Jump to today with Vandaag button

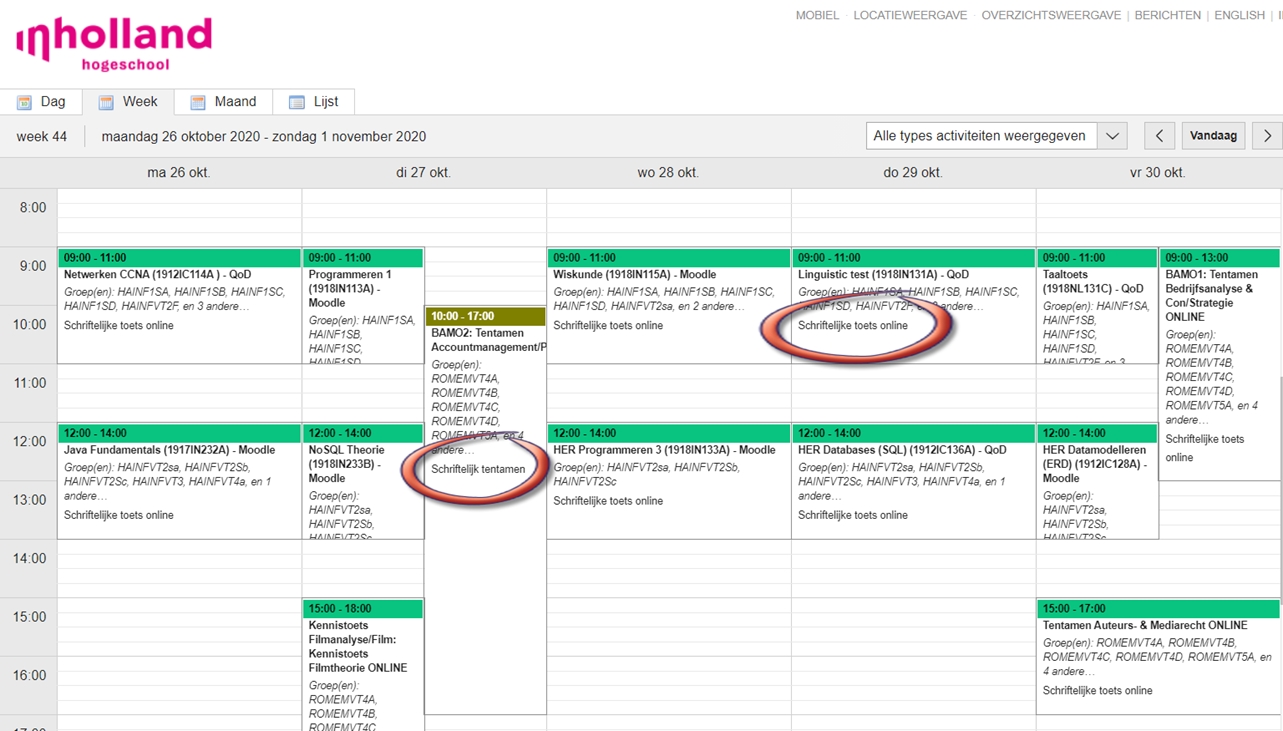click(1213, 136)
